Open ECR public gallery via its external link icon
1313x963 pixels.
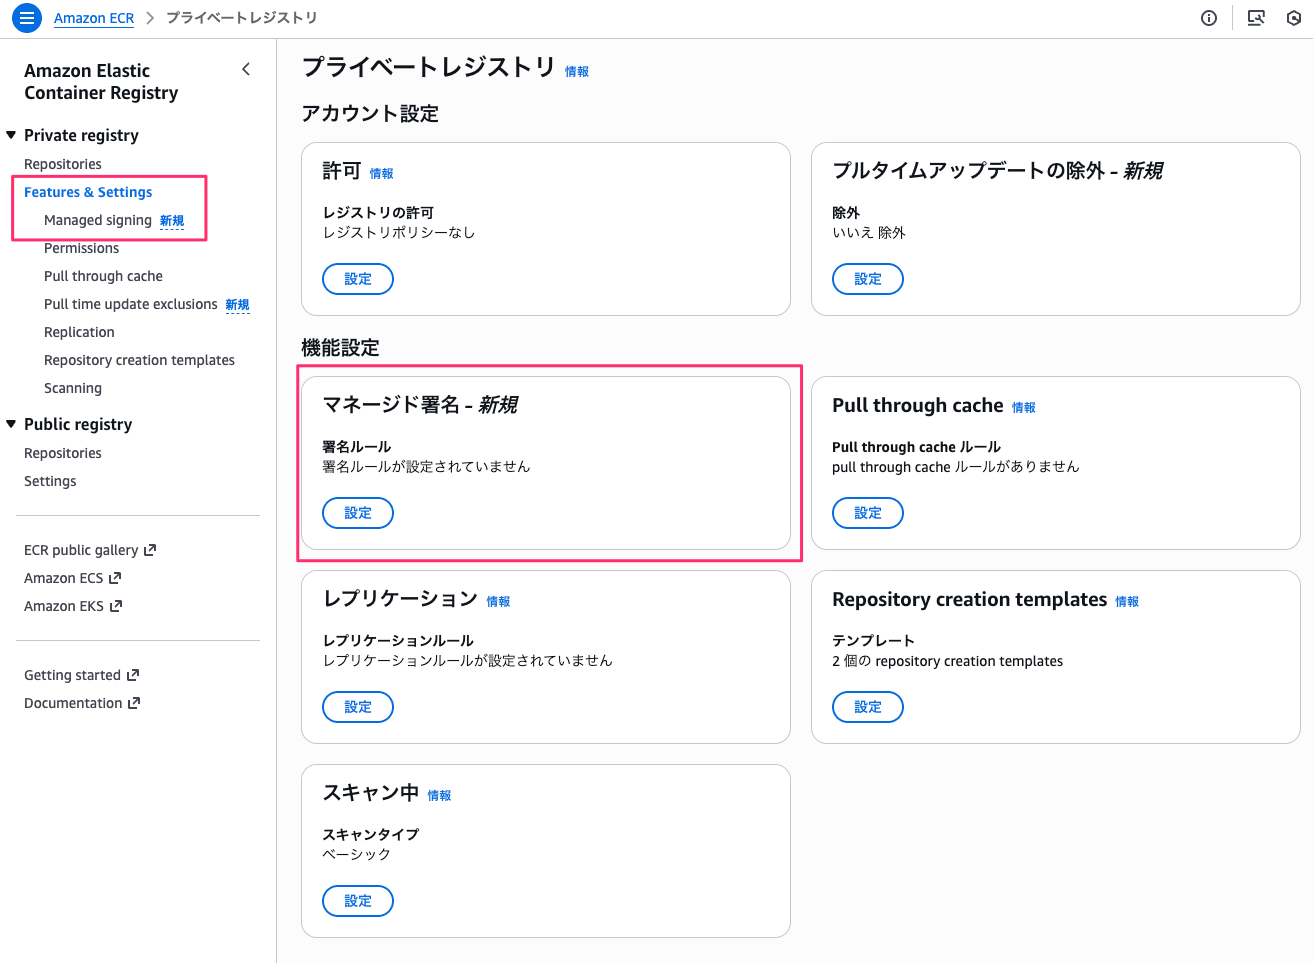click(x=151, y=549)
